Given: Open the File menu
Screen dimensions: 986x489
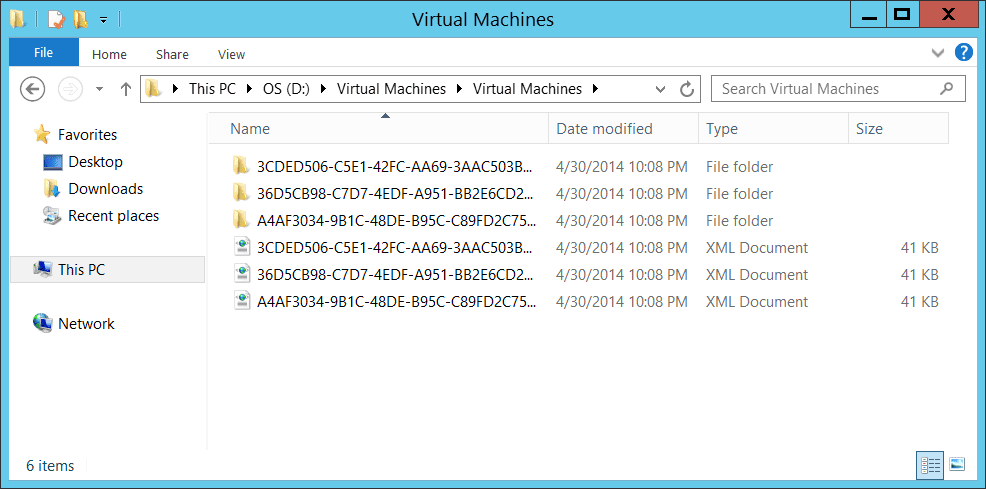Looking at the screenshot, I should point(44,54).
